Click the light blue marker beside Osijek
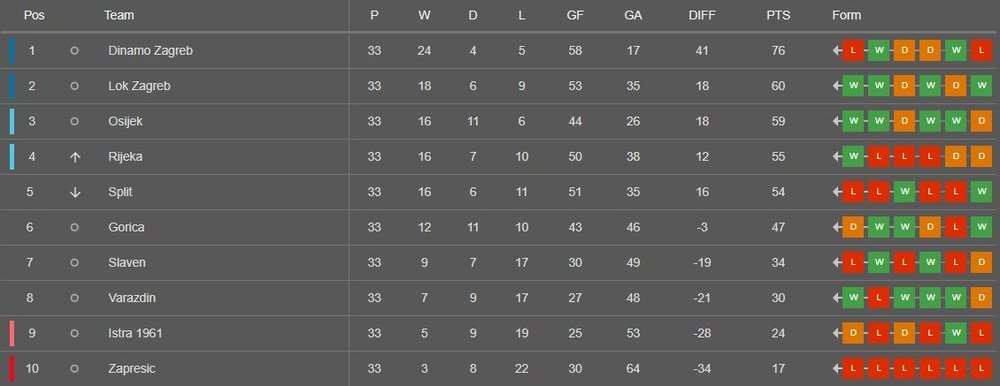The image size is (1000, 386). pyautogui.click(x=12, y=121)
